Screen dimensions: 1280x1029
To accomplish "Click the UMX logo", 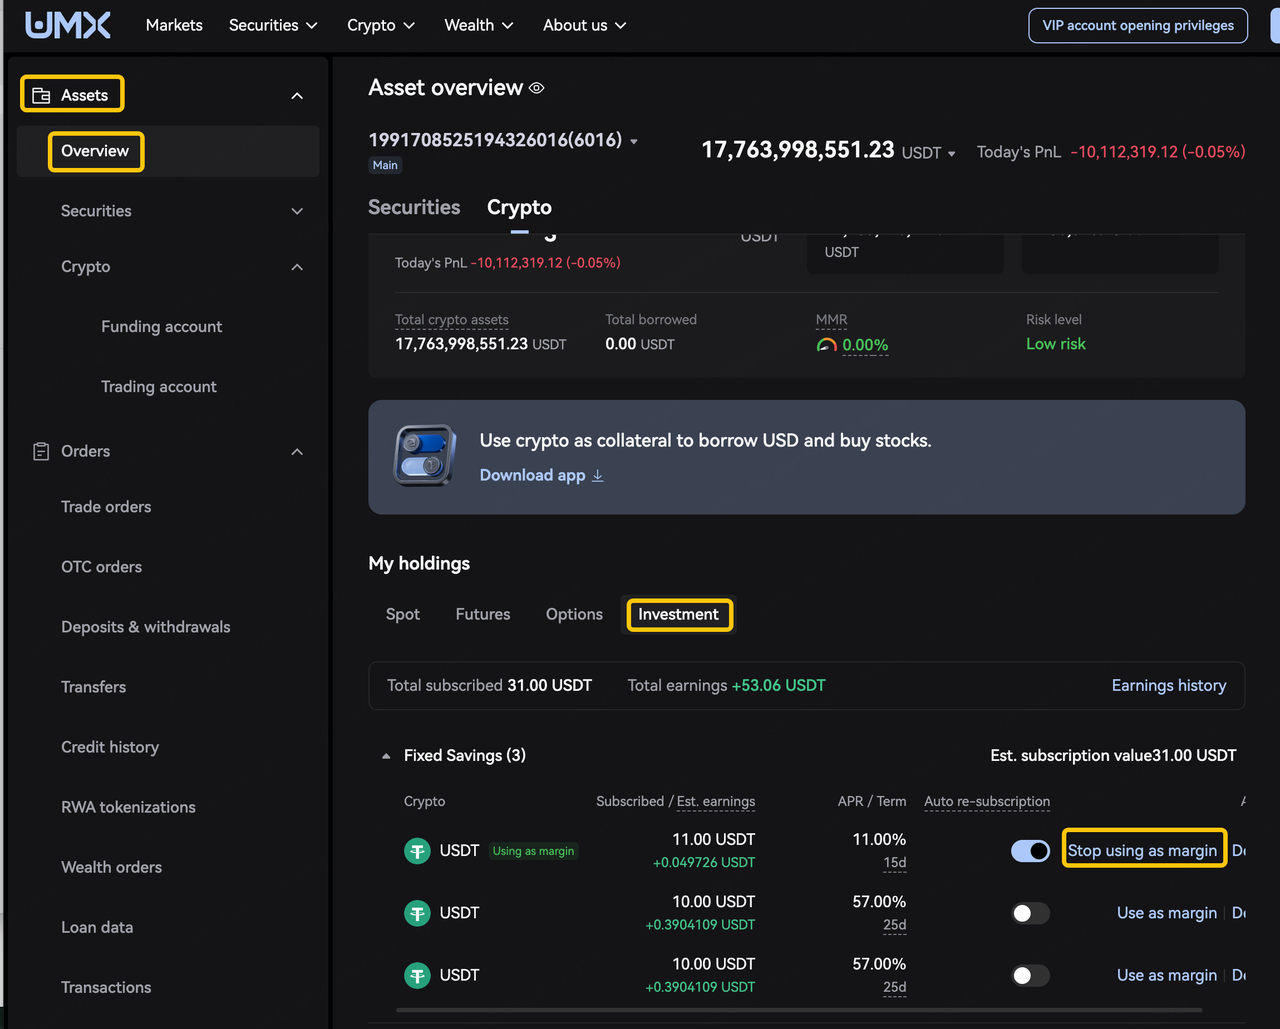I will pyautogui.click(x=68, y=25).
